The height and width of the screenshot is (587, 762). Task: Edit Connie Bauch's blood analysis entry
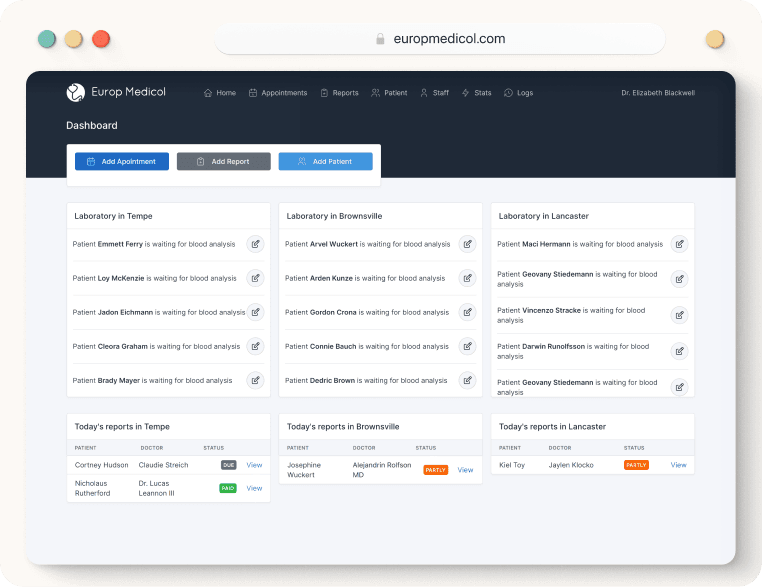tap(468, 346)
